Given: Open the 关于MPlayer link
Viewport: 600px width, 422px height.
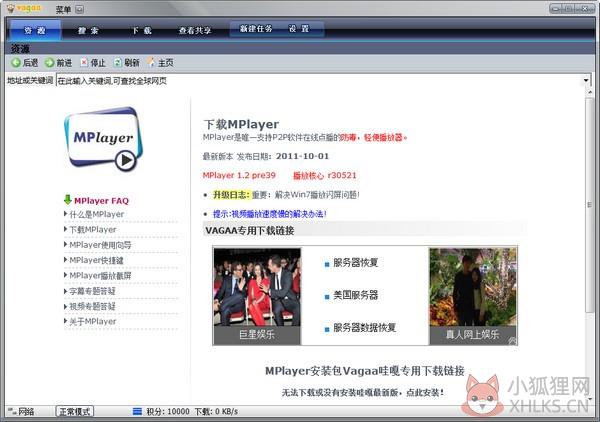Looking at the screenshot, I should [x=93, y=322].
